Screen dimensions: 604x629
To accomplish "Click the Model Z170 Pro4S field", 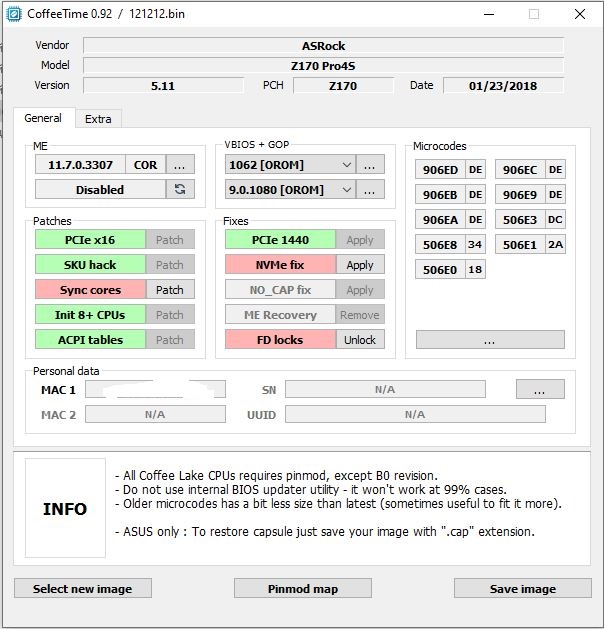I will click(x=324, y=65).
